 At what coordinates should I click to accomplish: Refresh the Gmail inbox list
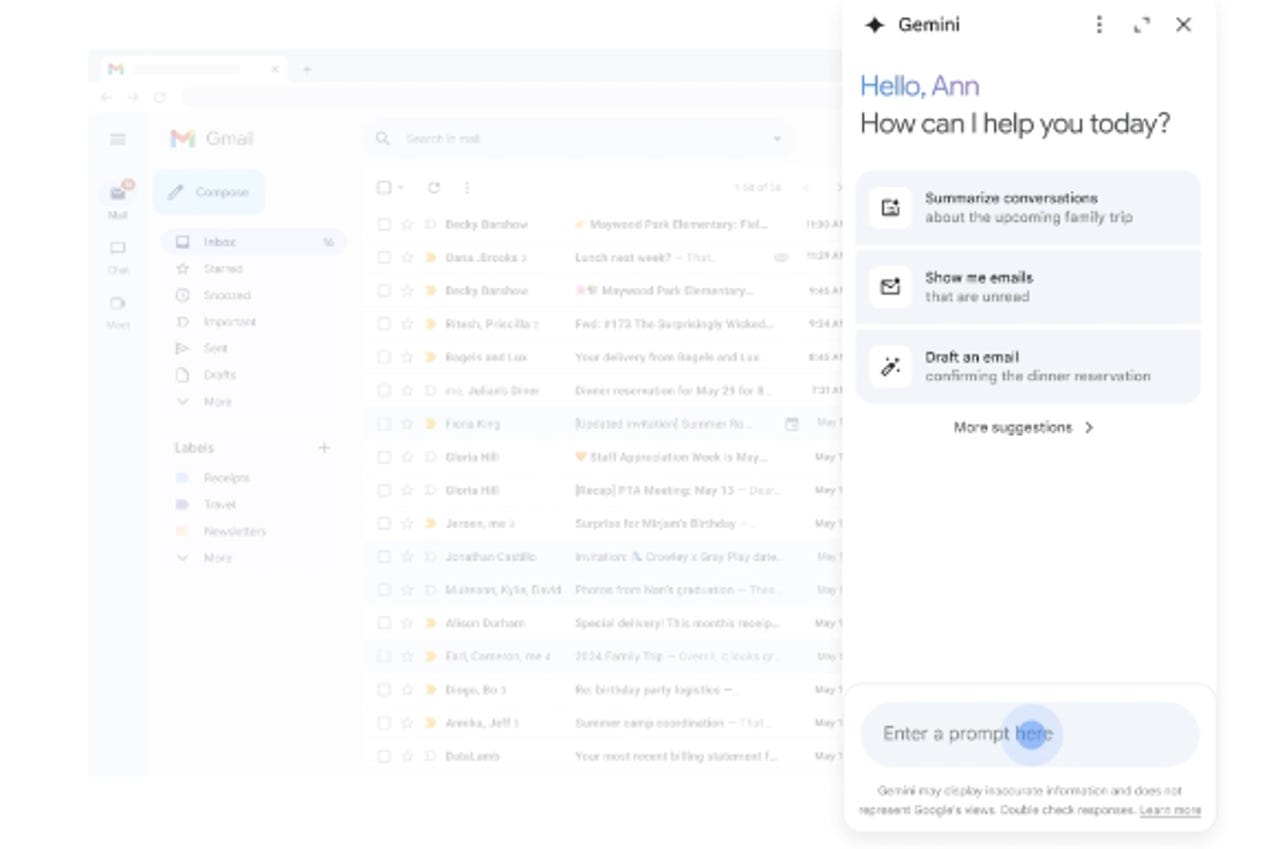click(434, 187)
